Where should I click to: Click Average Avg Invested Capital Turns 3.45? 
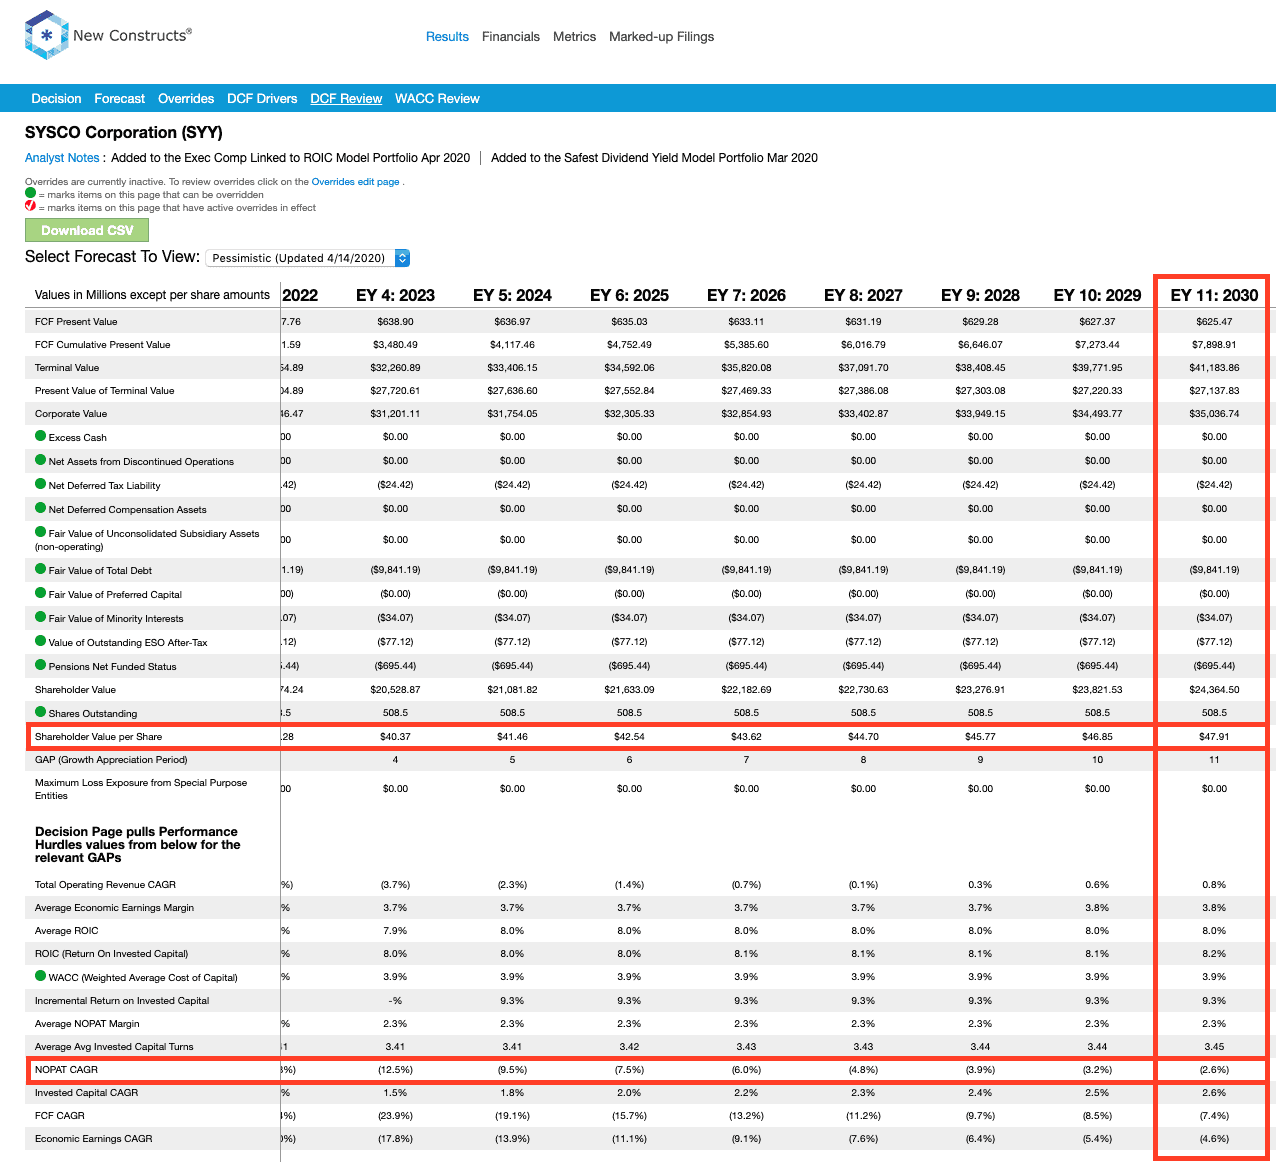[x=1214, y=1046]
